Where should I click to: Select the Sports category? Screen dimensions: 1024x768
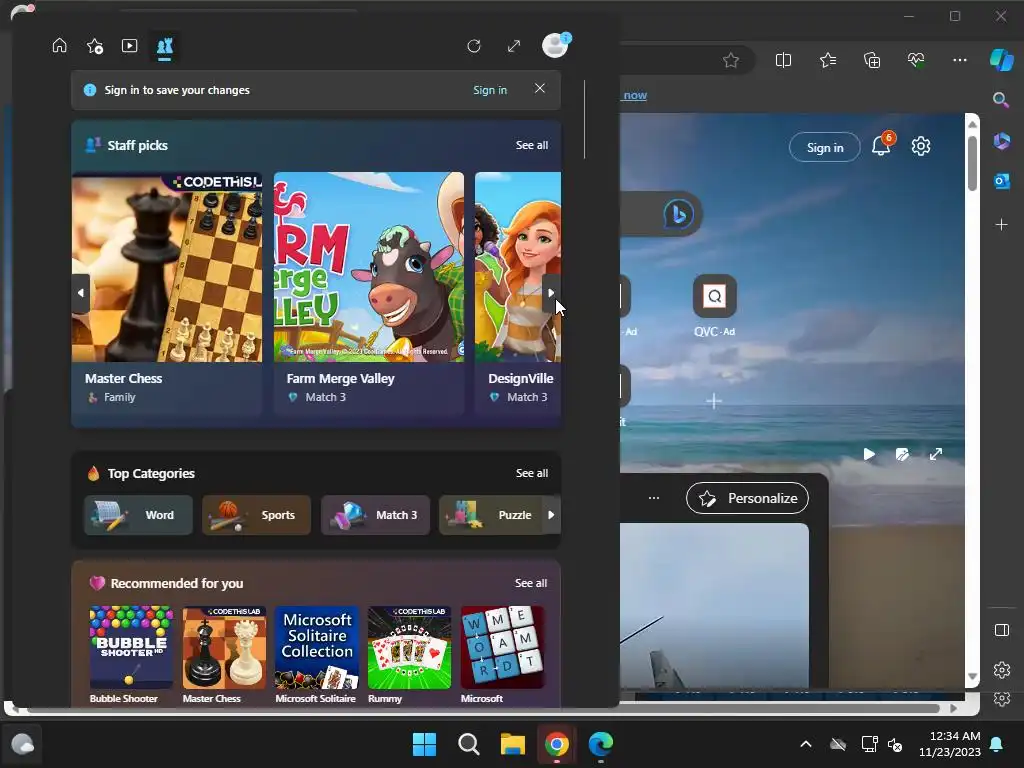point(257,515)
